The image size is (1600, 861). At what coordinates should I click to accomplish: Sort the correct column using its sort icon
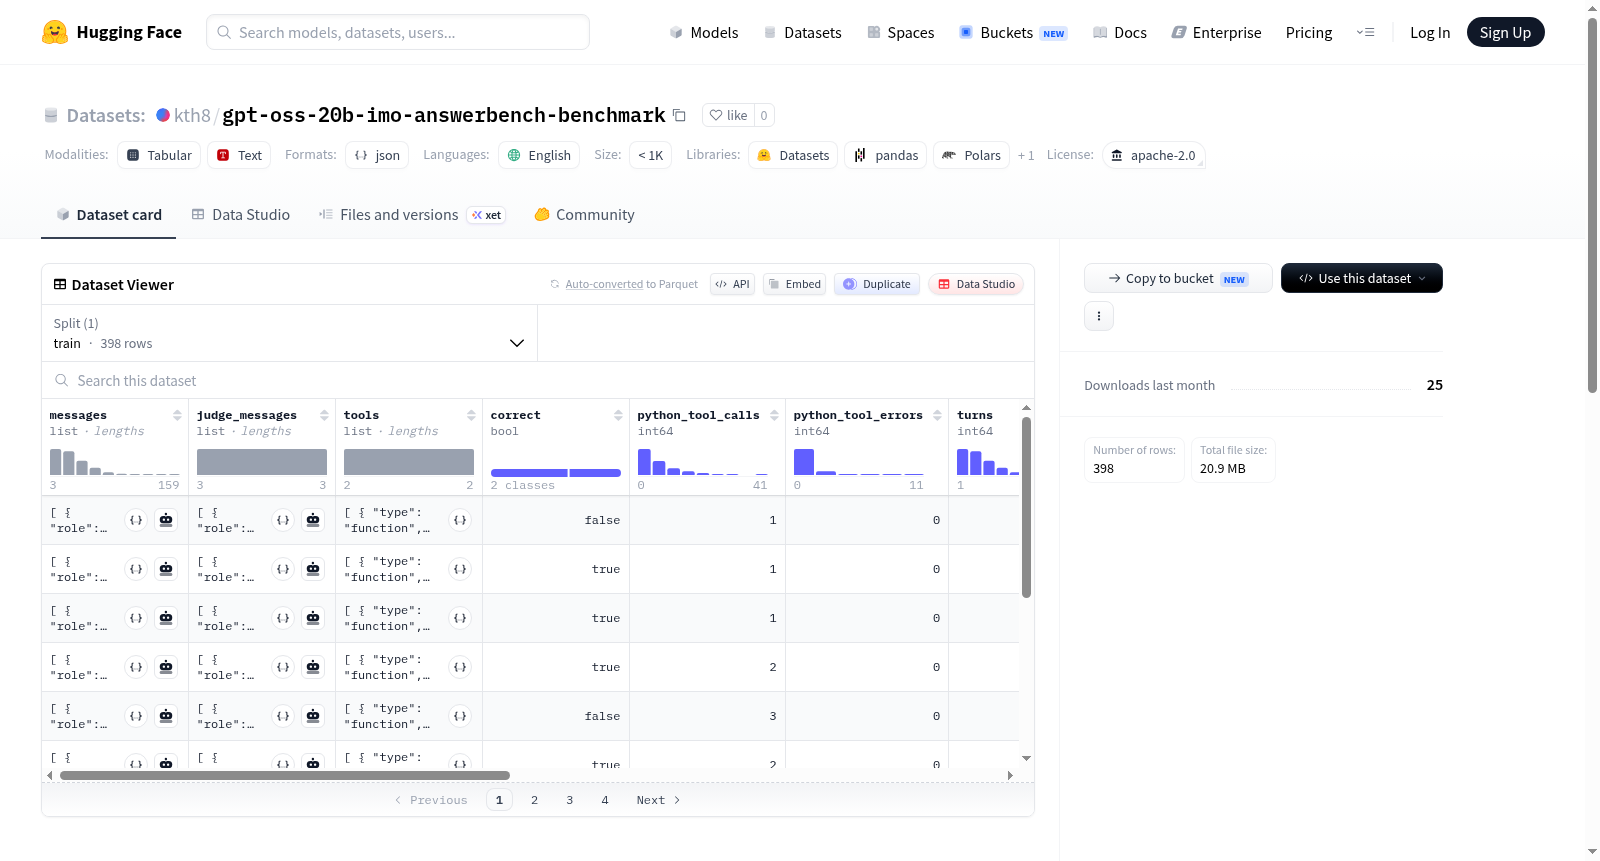coord(618,415)
